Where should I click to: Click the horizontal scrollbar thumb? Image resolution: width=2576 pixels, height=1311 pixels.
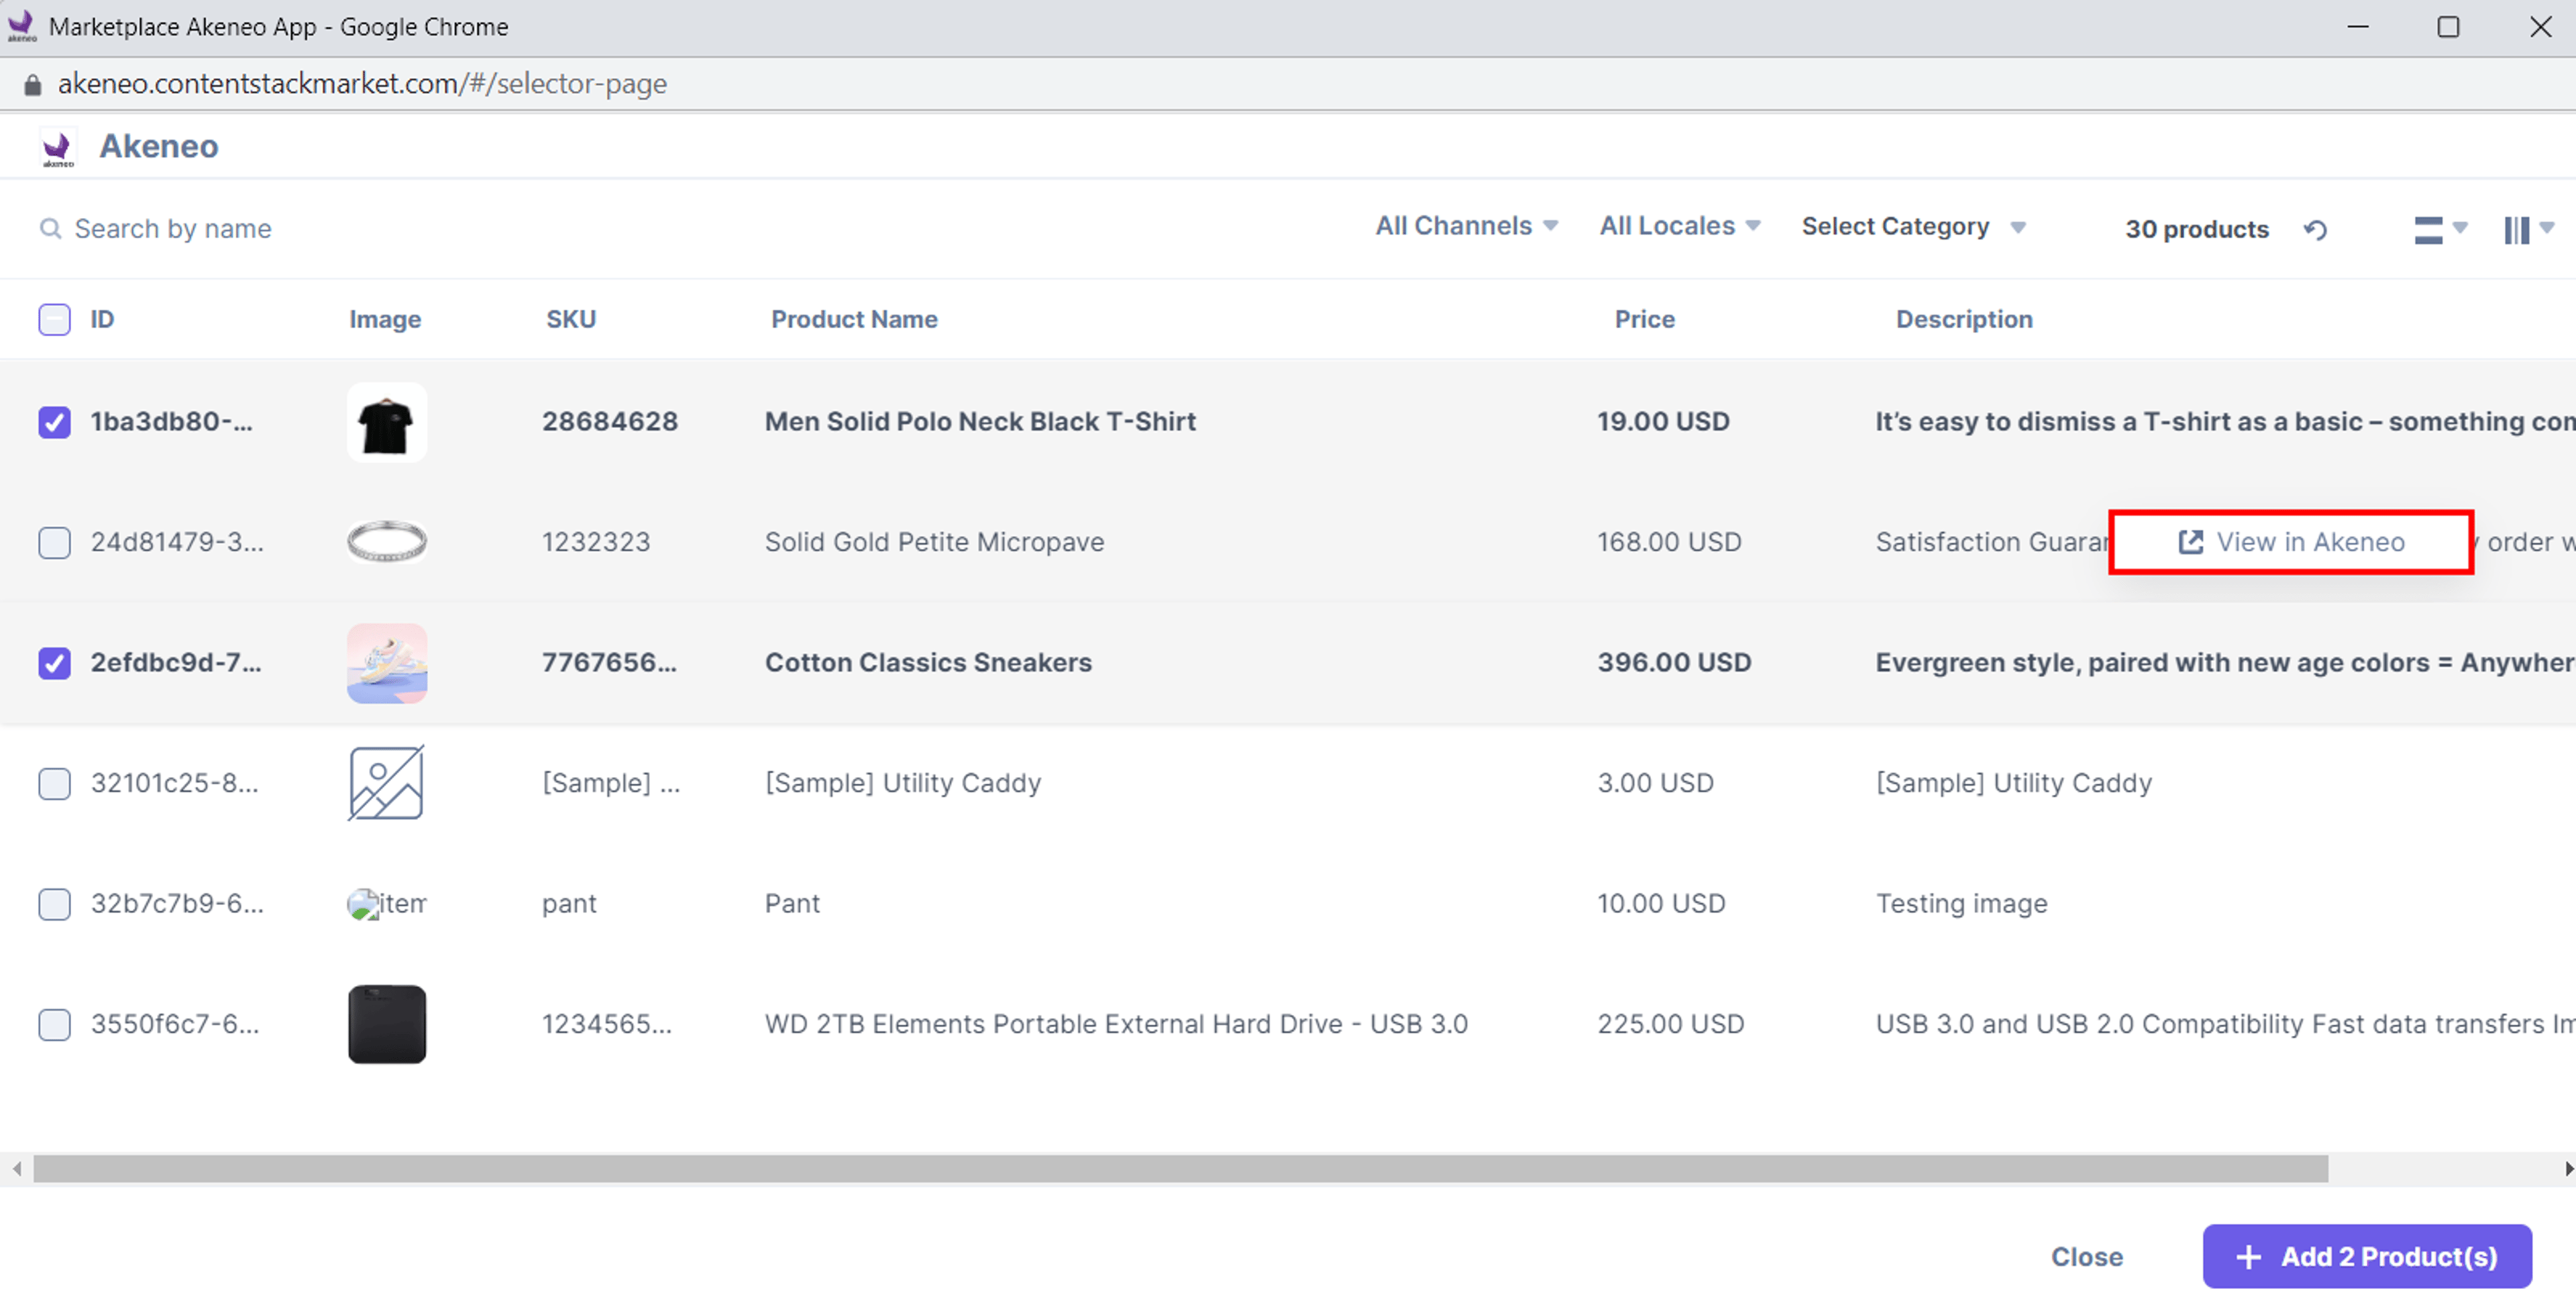(x=1180, y=1169)
